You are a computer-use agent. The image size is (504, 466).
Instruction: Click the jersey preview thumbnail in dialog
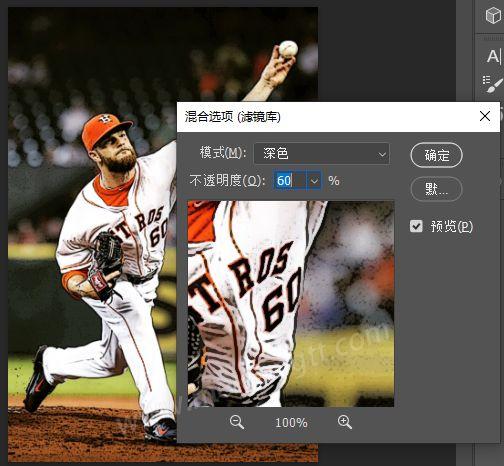click(291, 304)
